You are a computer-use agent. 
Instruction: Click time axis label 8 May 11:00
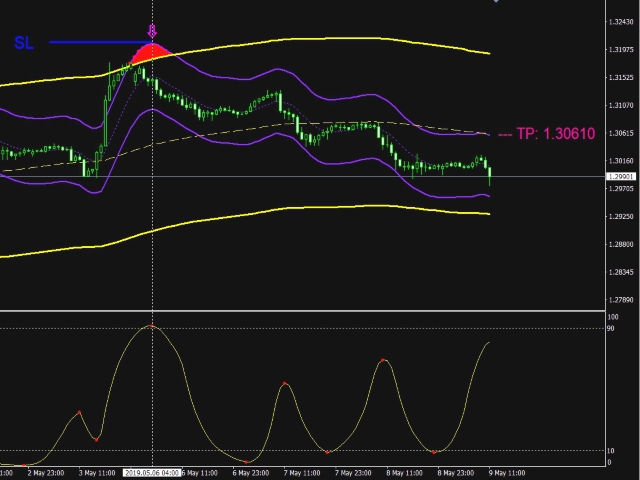pyautogui.click(x=404, y=473)
